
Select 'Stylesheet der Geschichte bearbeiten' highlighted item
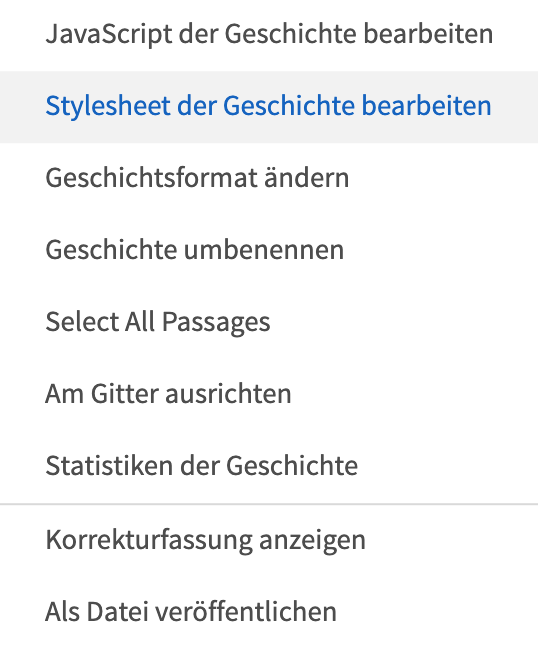click(269, 107)
